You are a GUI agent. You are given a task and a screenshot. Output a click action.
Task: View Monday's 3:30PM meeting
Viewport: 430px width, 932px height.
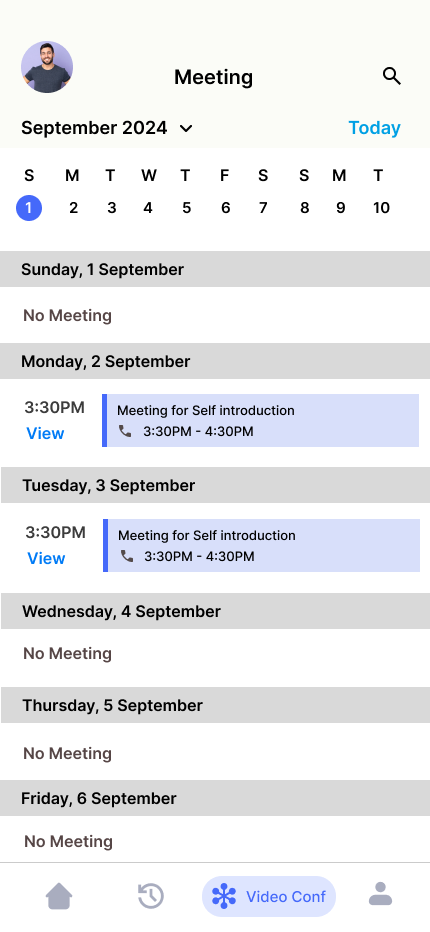click(45, 433)
